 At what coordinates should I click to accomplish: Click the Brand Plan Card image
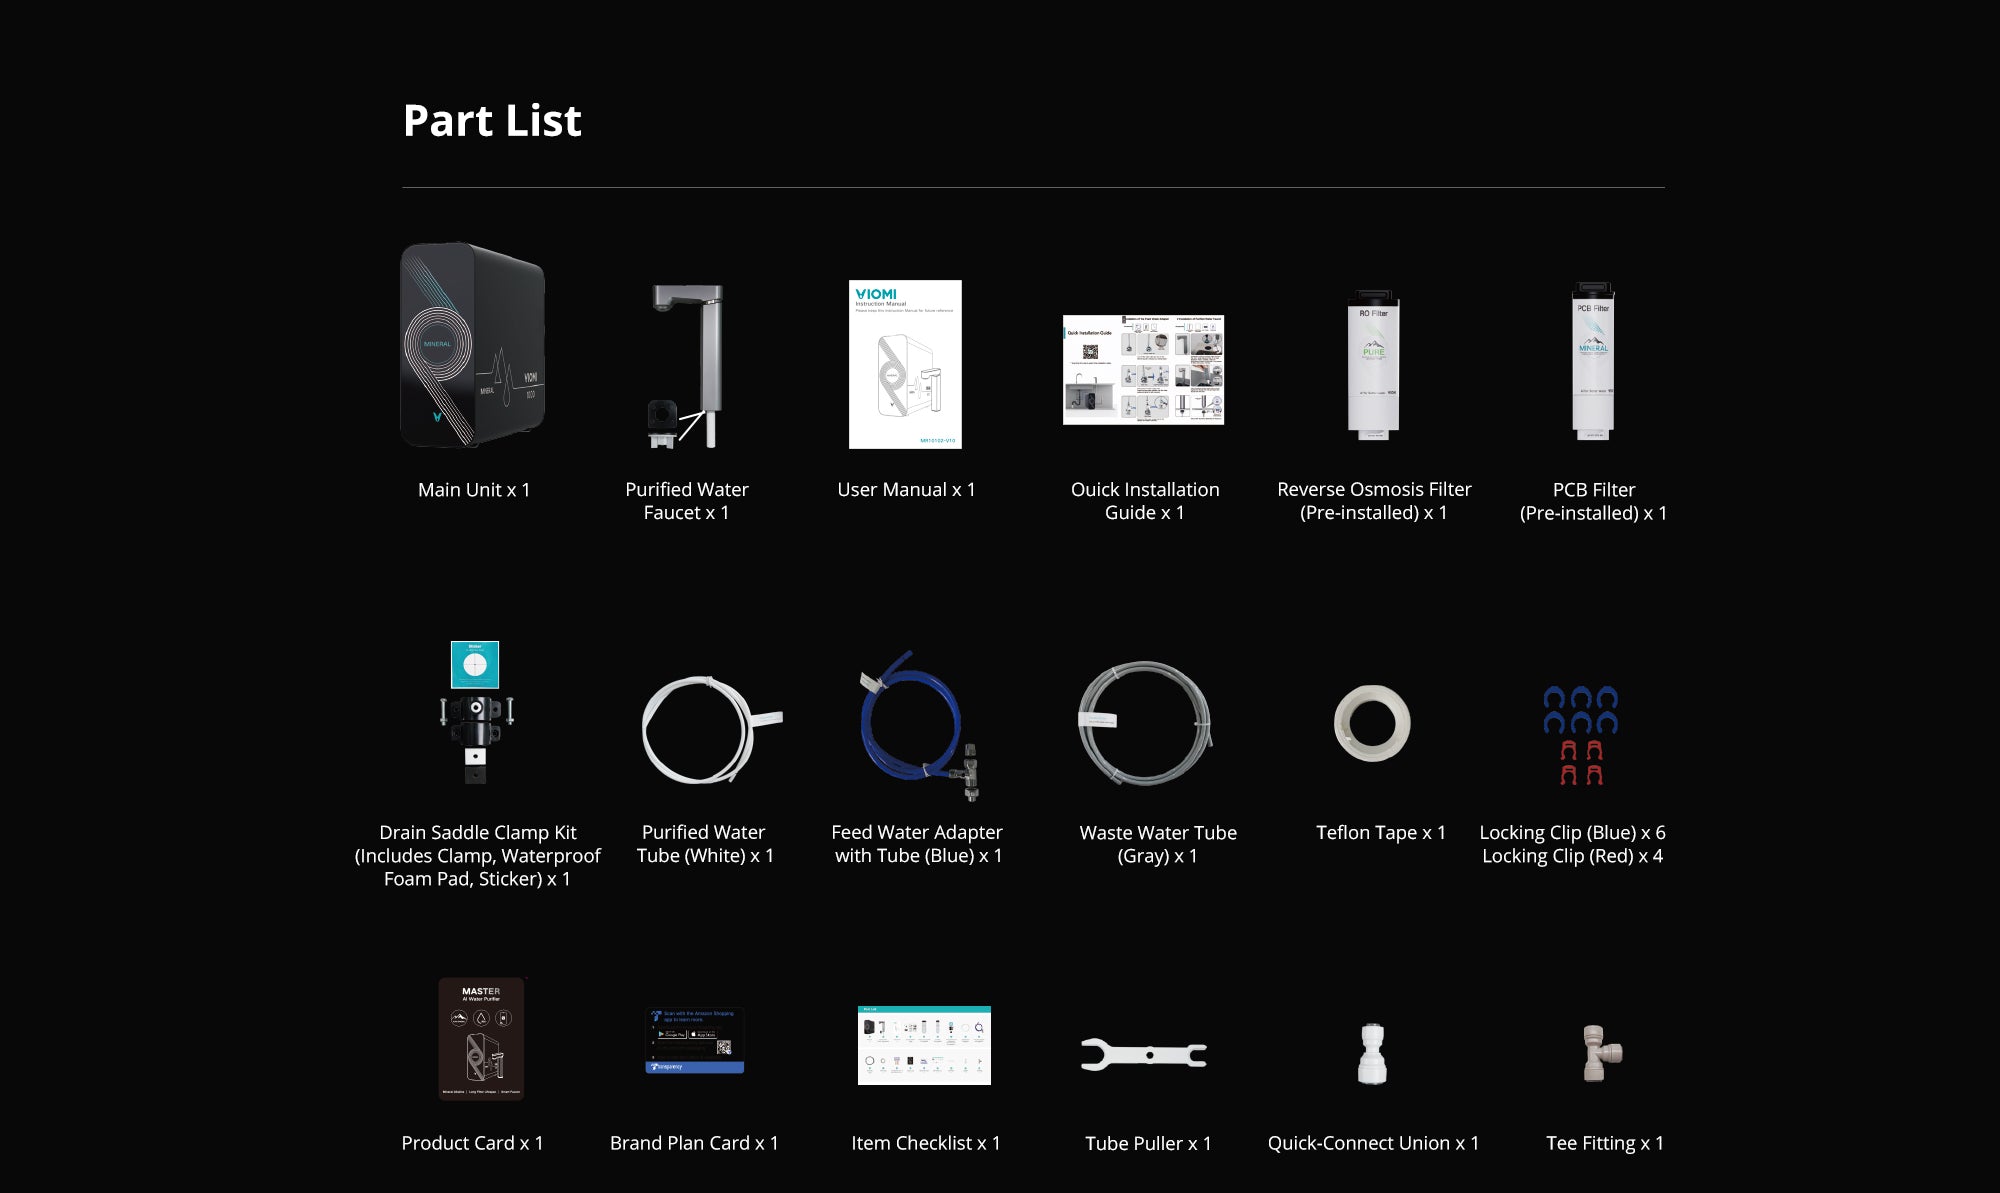694,1040
